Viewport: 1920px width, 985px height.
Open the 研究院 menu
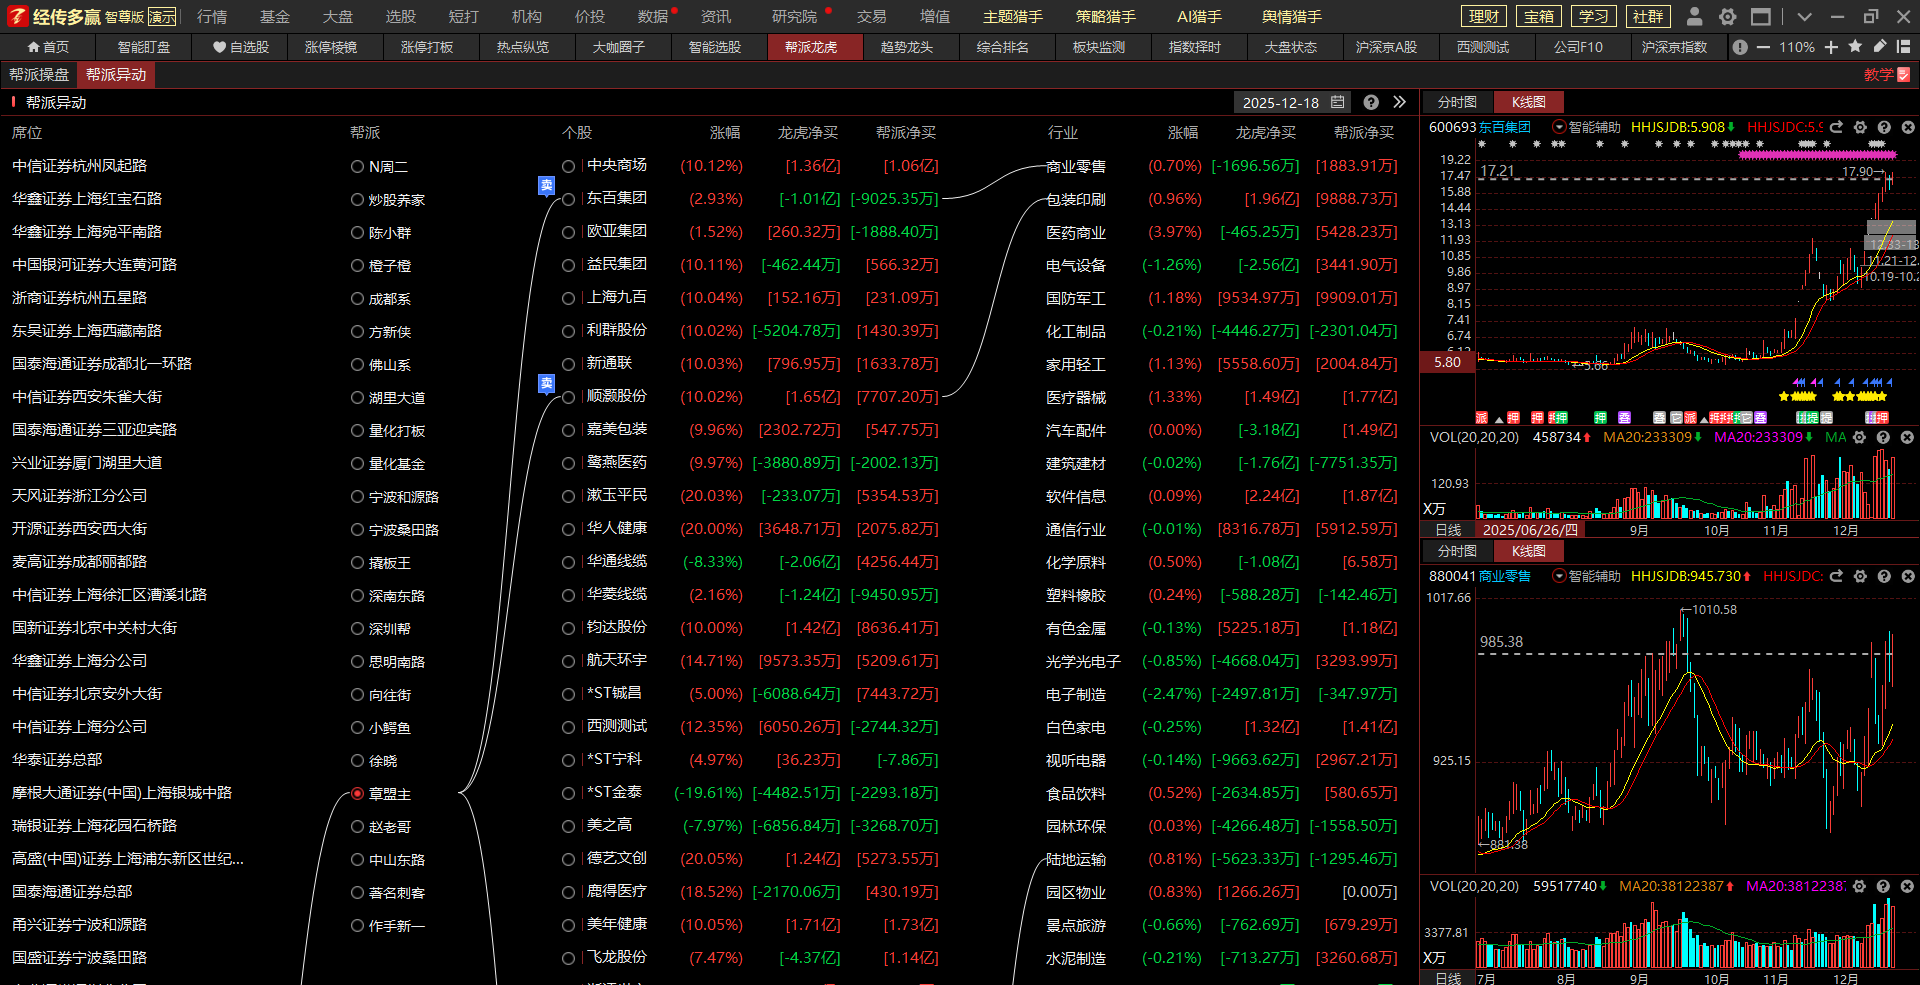(794, 16)
